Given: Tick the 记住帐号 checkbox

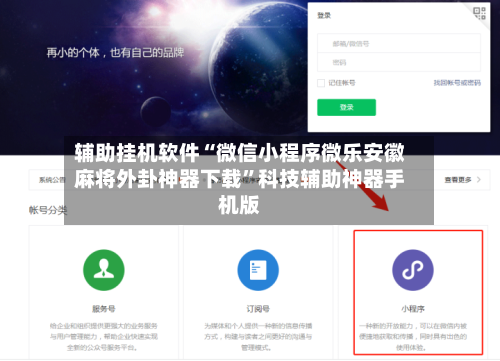Looking at the screenshot, I should pyautogui.click(x=321, y=83).
